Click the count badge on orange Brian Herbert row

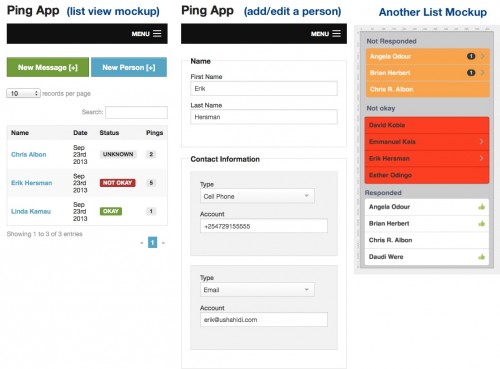pyautogui.click(x=471, y=72)
